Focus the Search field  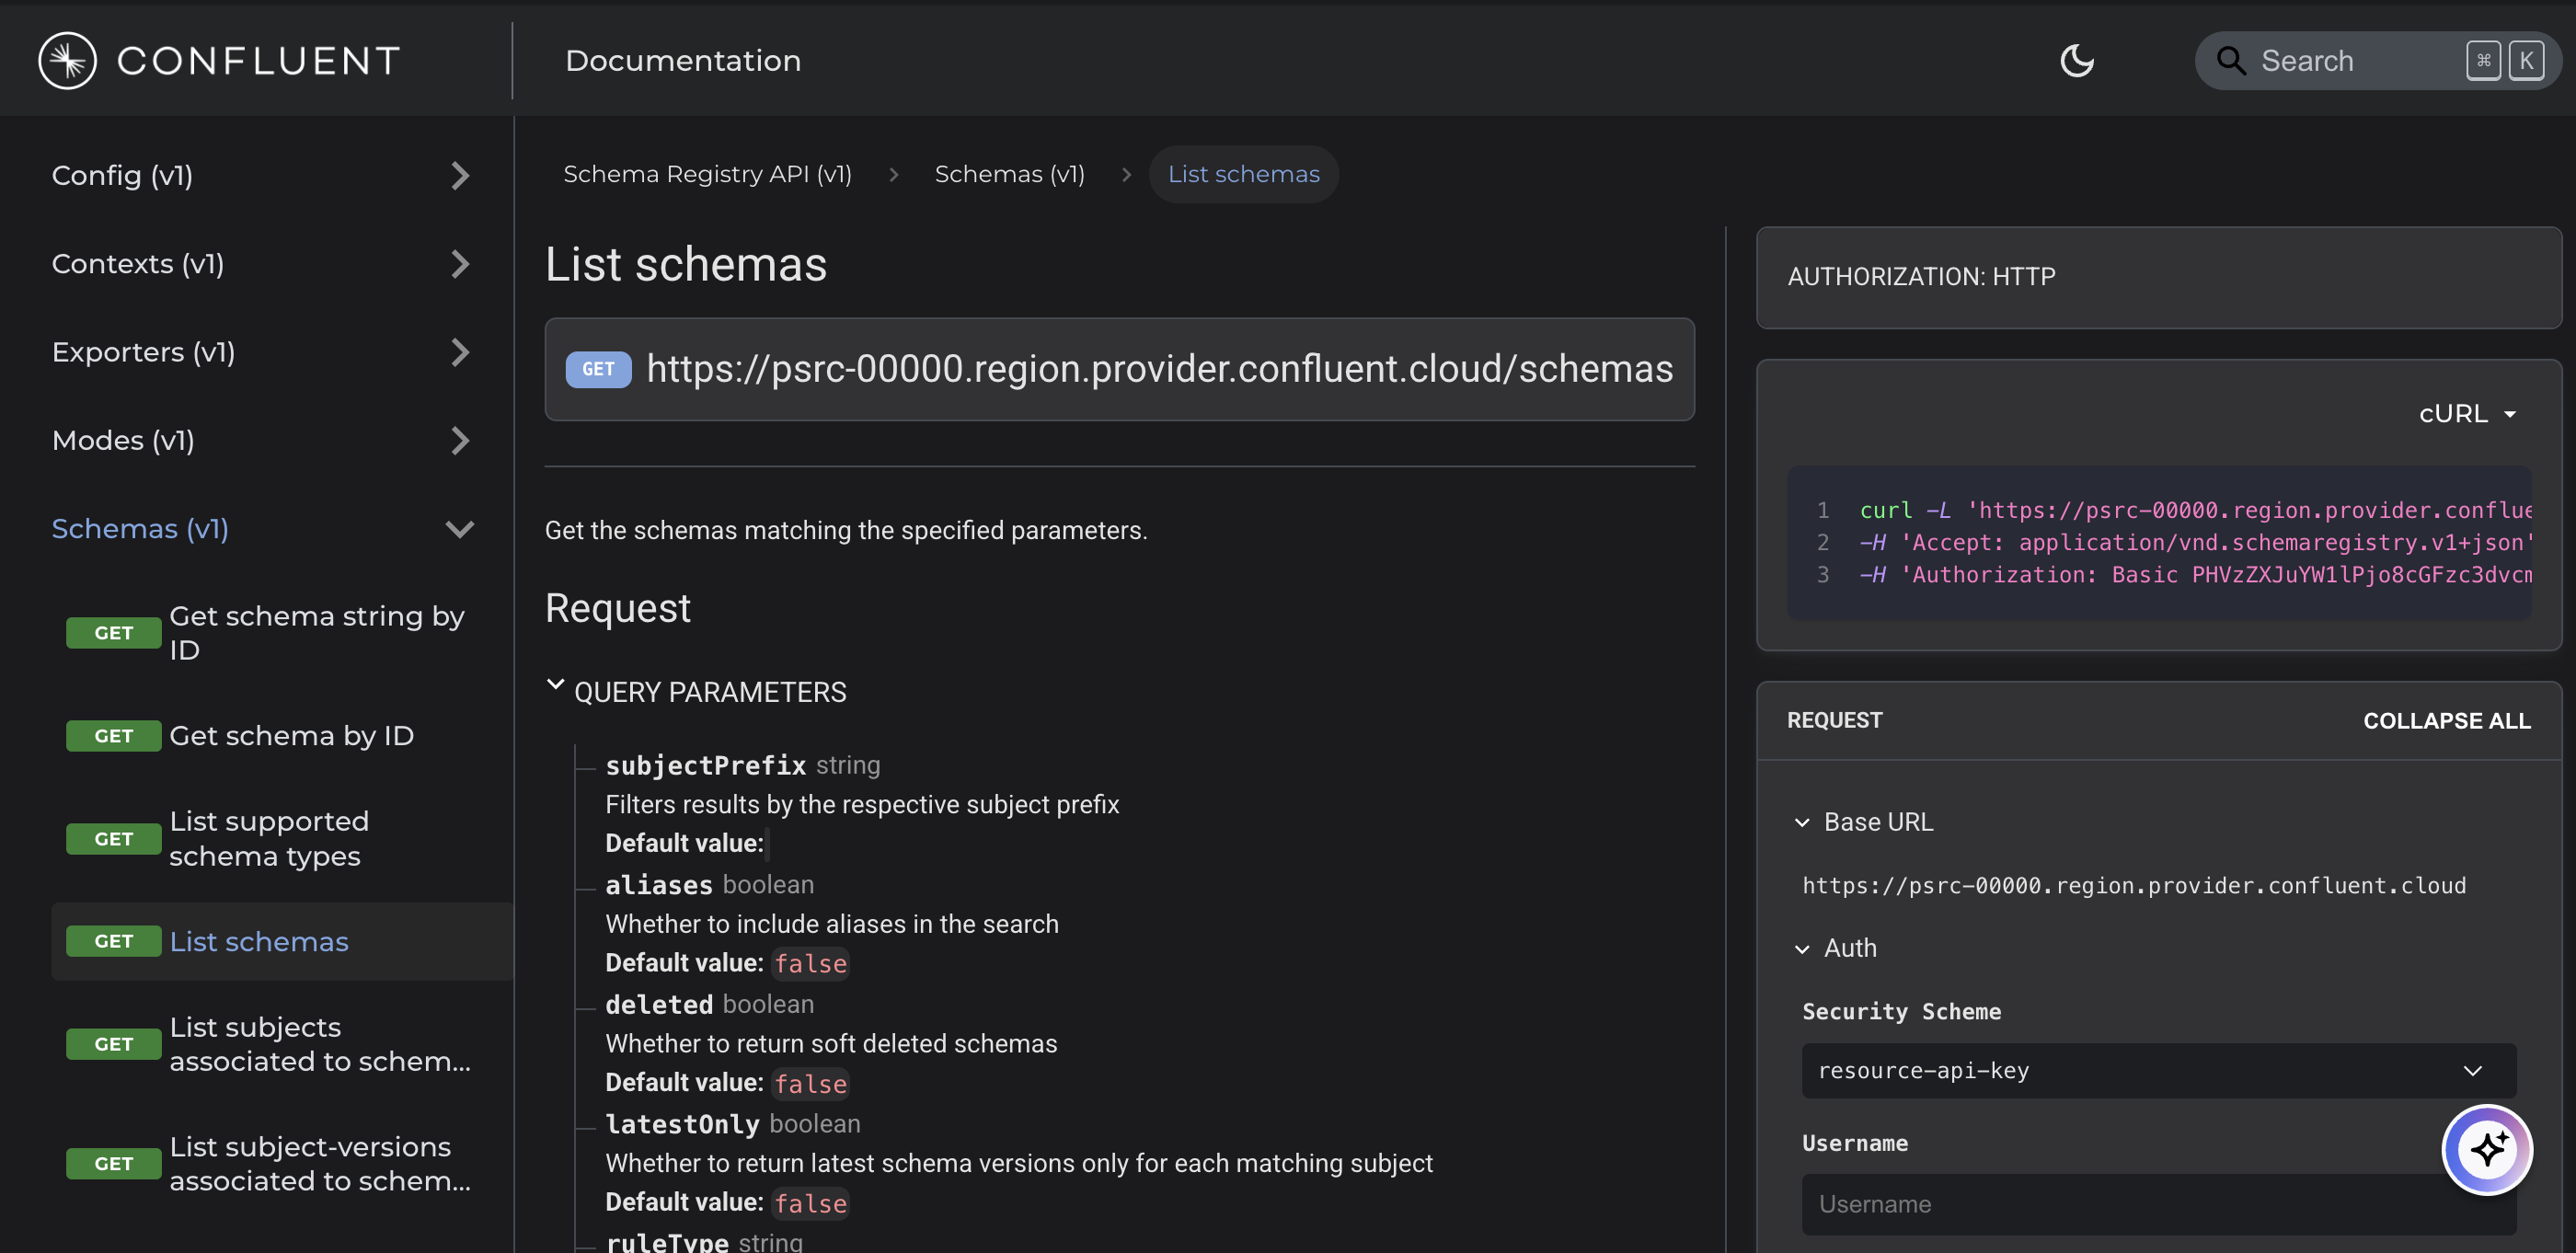(2376, 61)
